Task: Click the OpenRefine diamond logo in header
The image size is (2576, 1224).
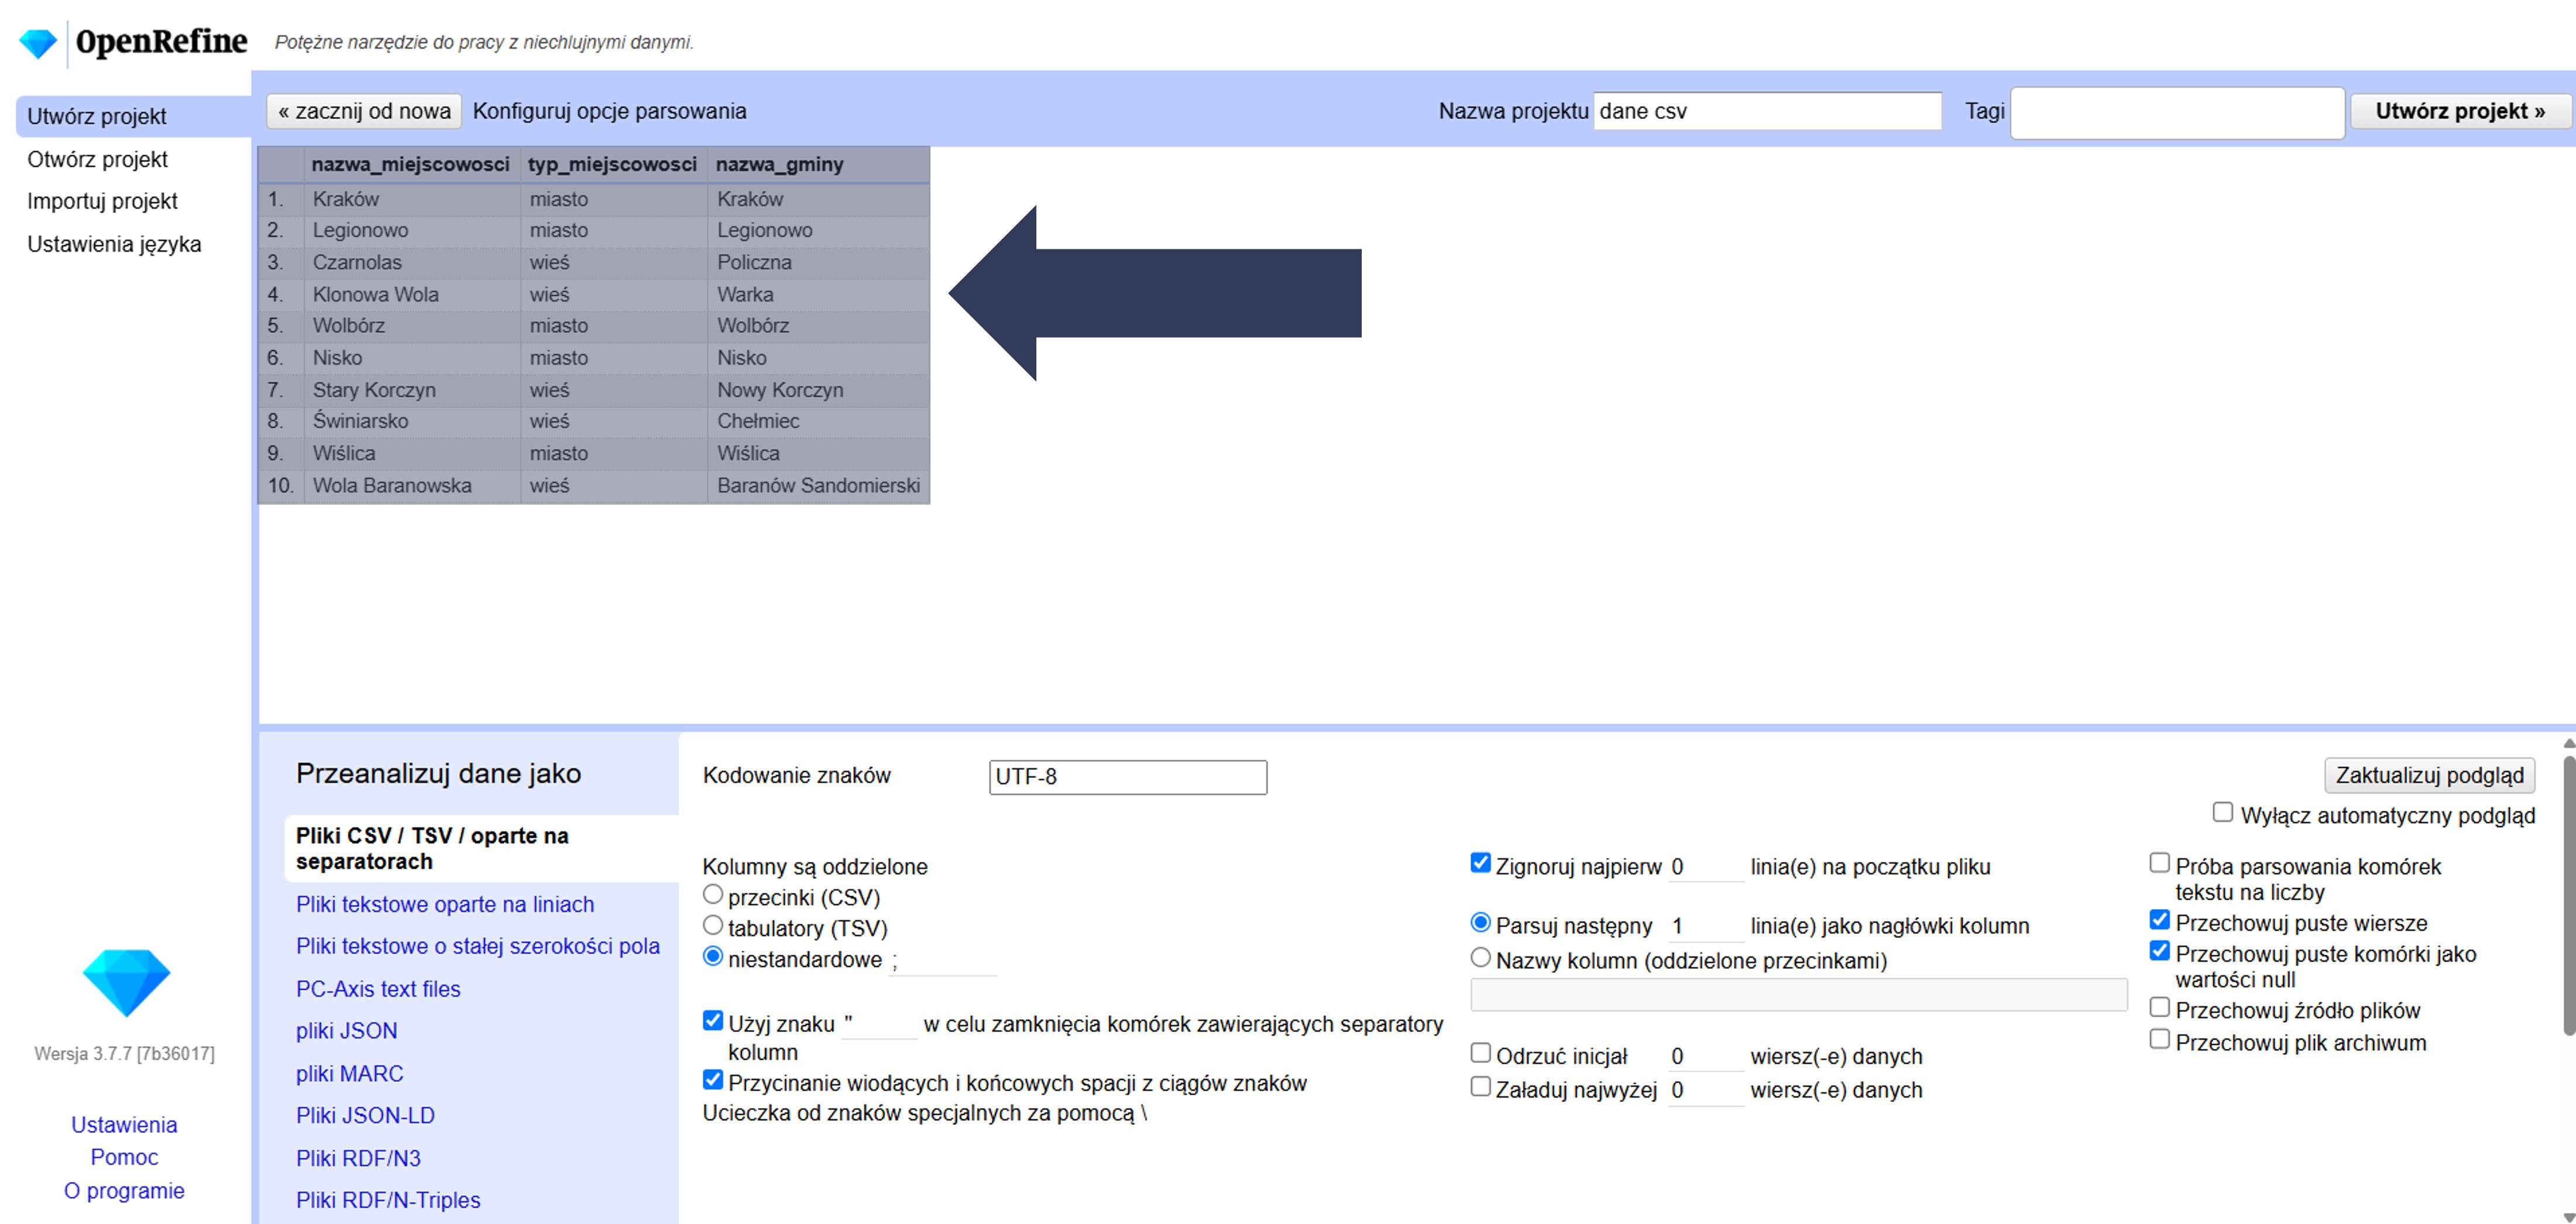Action: 38,43
